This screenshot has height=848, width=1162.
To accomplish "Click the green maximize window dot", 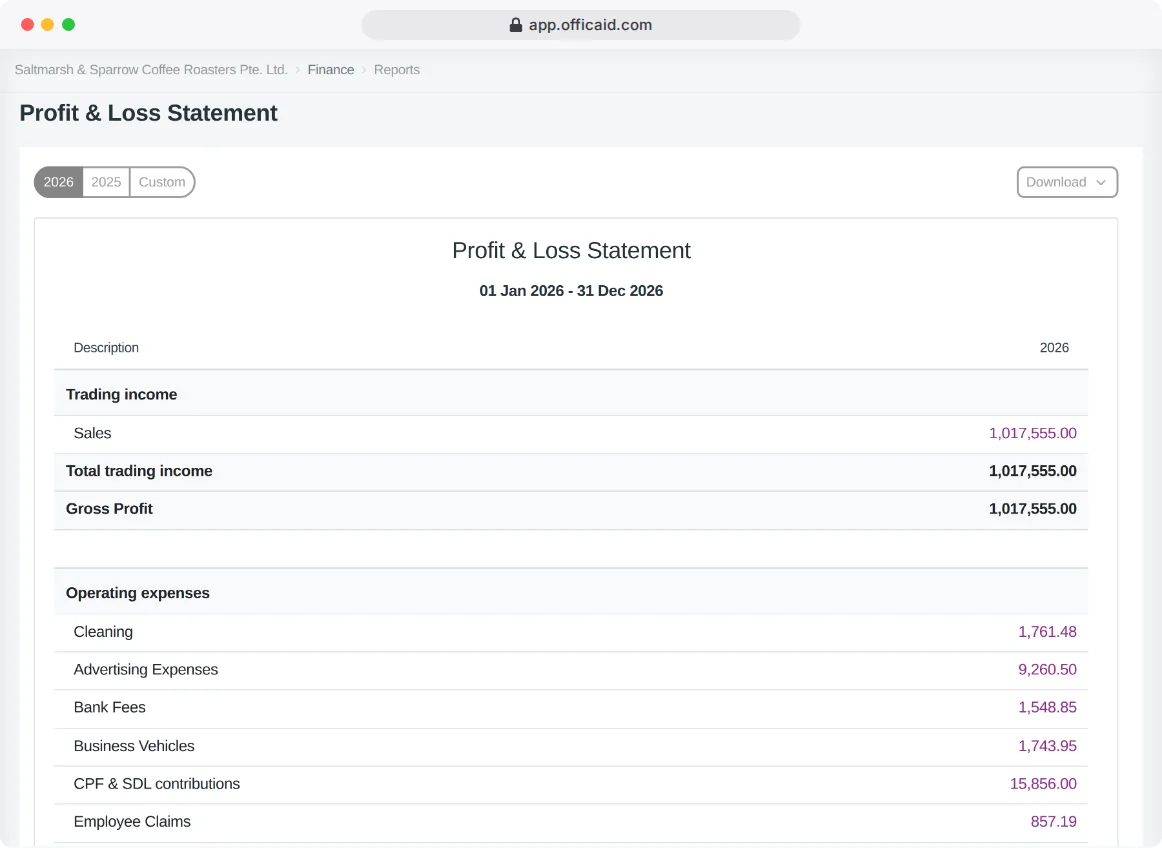I will tap(68, 24).
